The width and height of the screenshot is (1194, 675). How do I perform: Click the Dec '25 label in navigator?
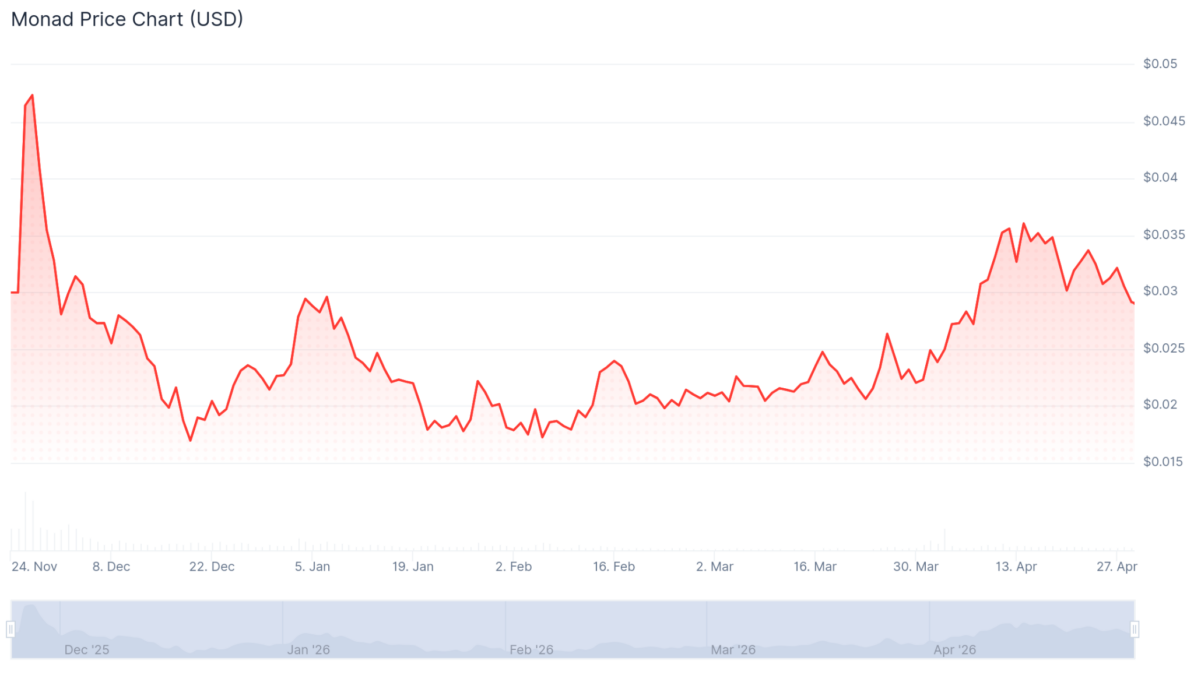coord(87,650)
